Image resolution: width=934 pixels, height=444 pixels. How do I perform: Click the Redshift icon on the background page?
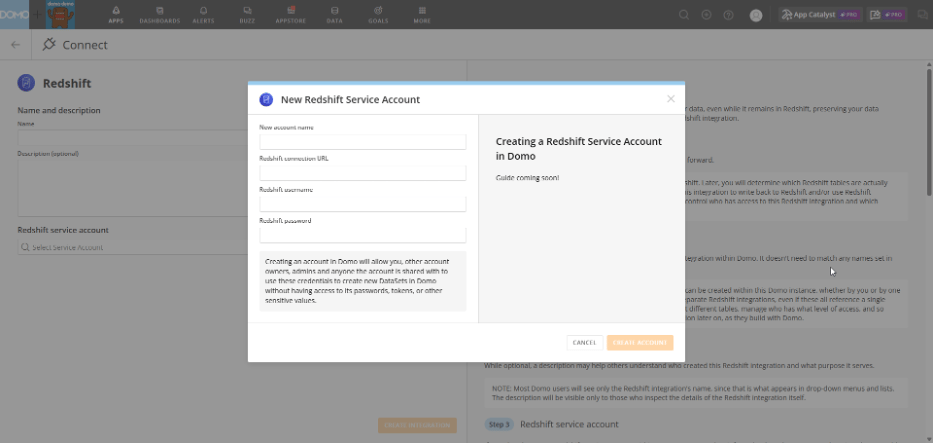pos(26,83)
